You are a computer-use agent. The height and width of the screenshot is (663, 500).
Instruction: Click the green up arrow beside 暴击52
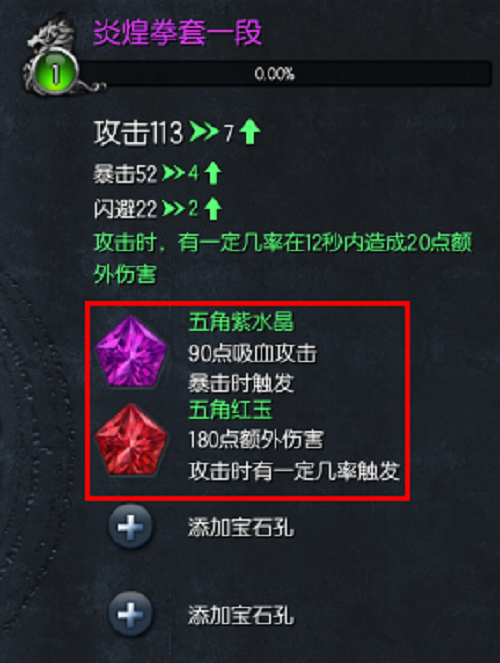(213, 174)
